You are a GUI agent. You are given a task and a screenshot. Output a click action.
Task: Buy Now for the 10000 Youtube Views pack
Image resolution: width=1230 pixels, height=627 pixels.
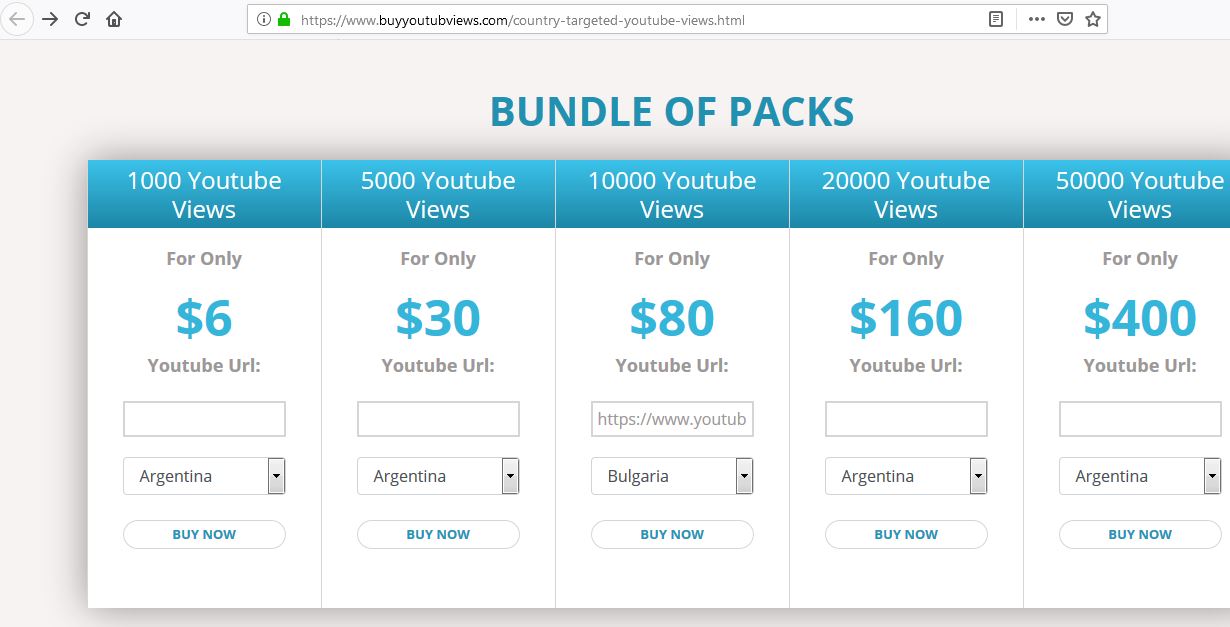pos(672,534)
